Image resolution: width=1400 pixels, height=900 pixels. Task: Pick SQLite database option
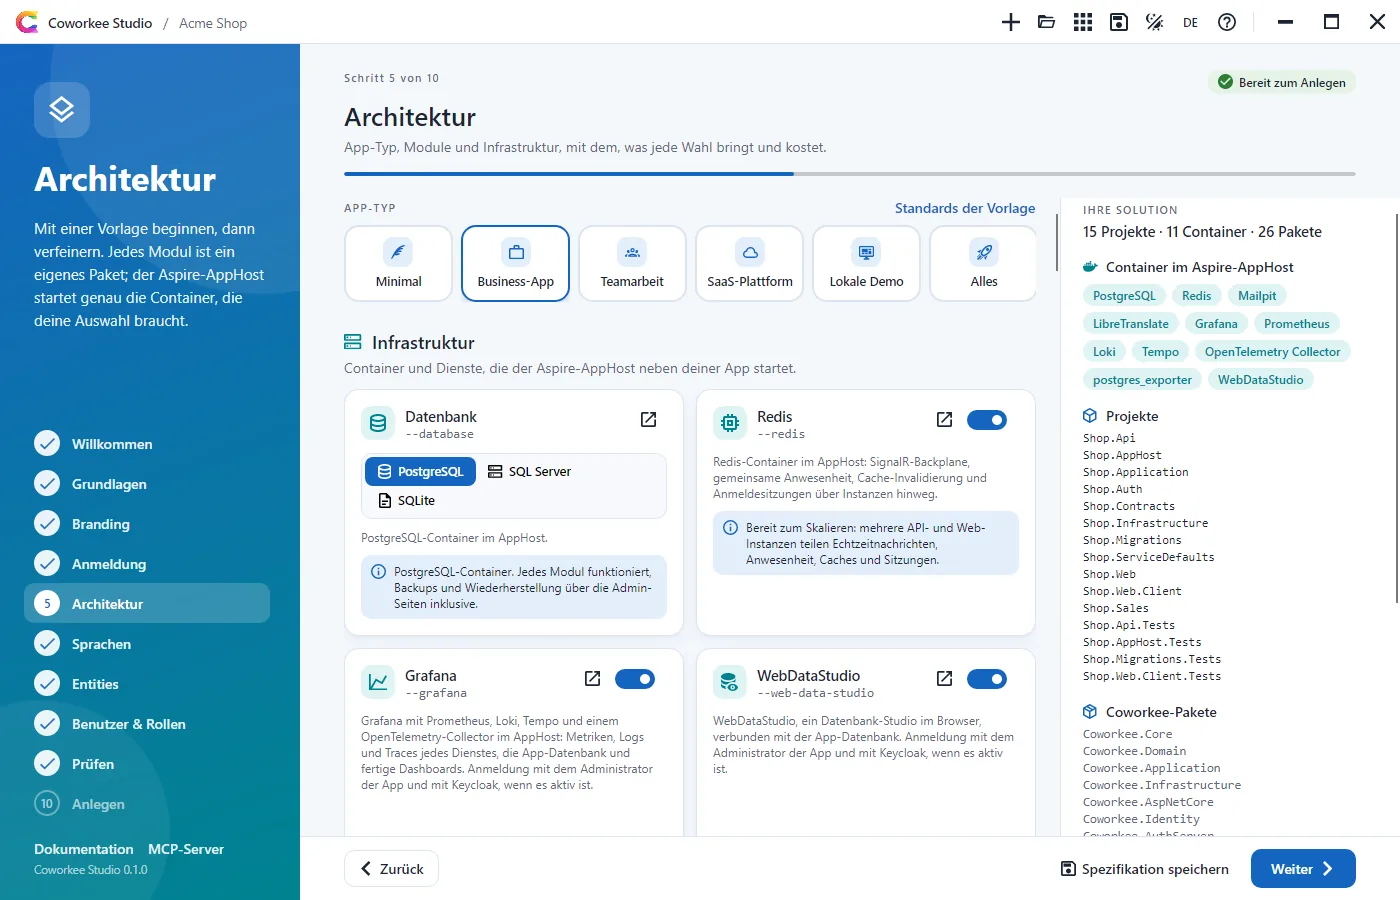pyautogui.click(x=406, y=500)
